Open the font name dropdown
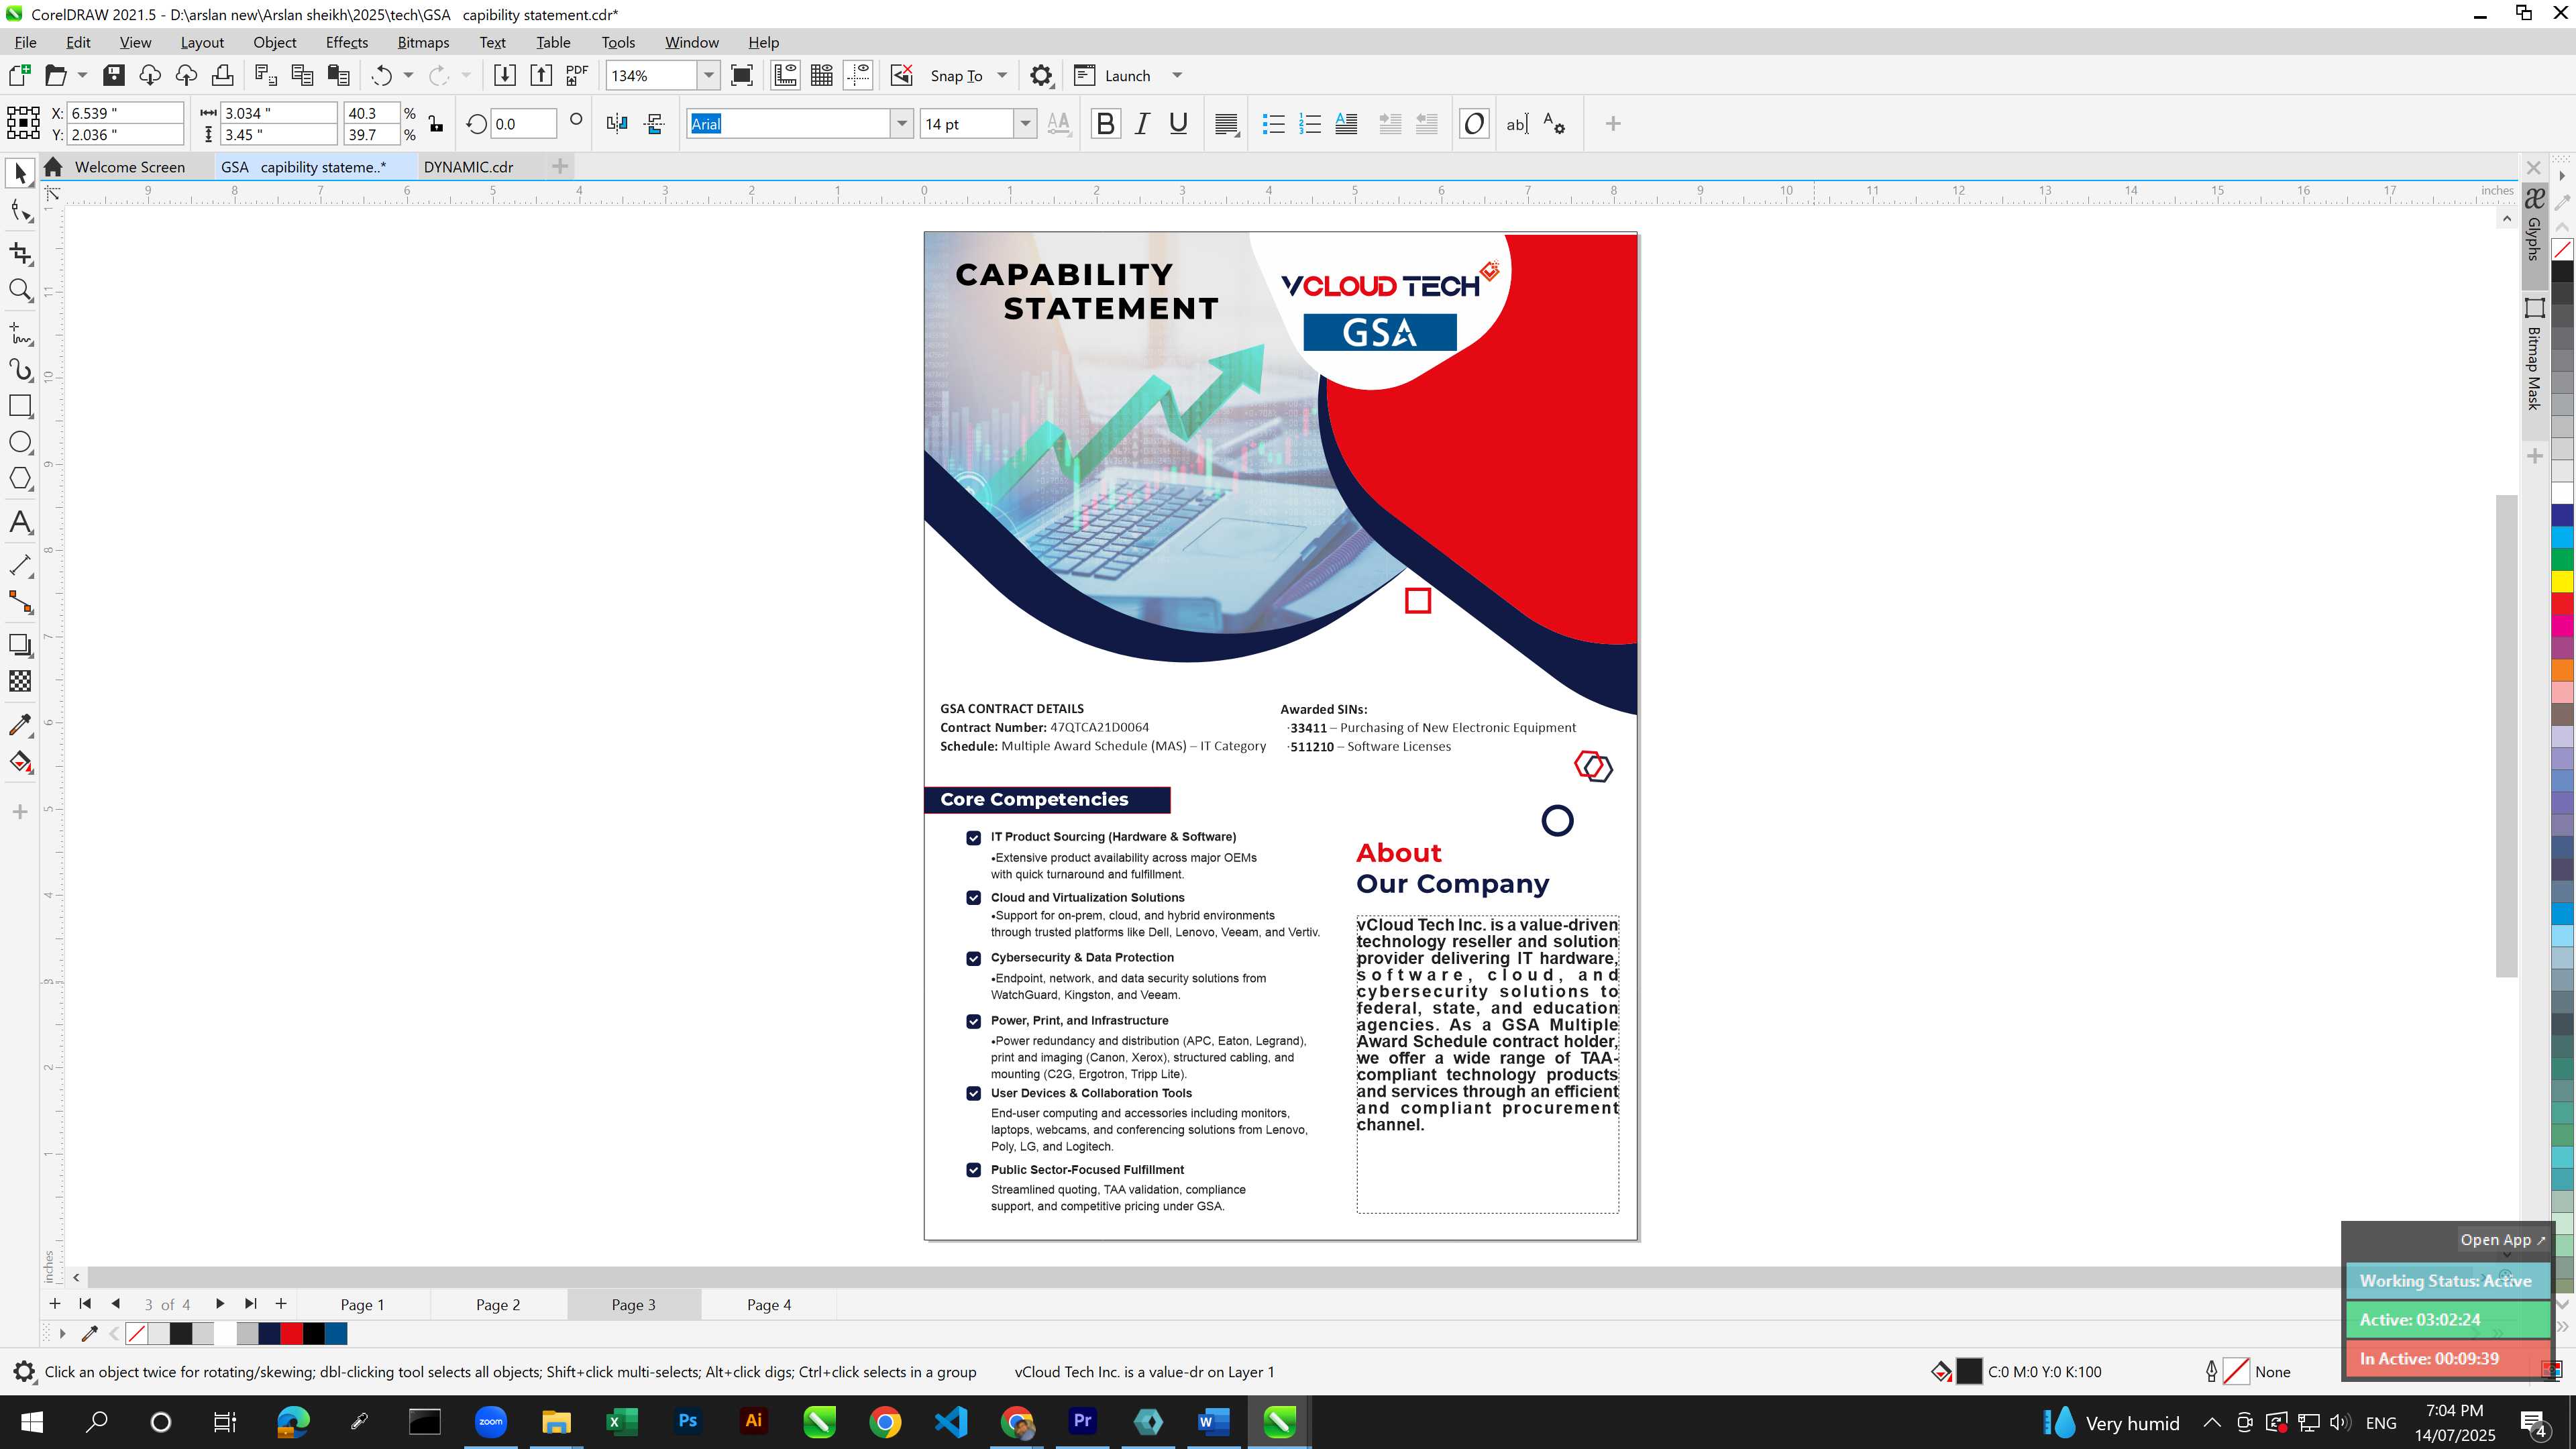Screen dimensions: 2576x1449 901,124
